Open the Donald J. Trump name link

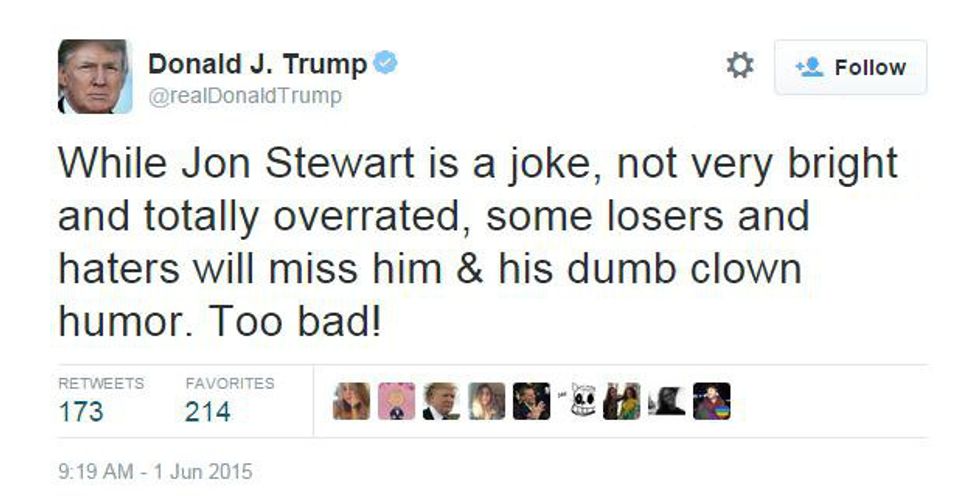pos(258,64)
